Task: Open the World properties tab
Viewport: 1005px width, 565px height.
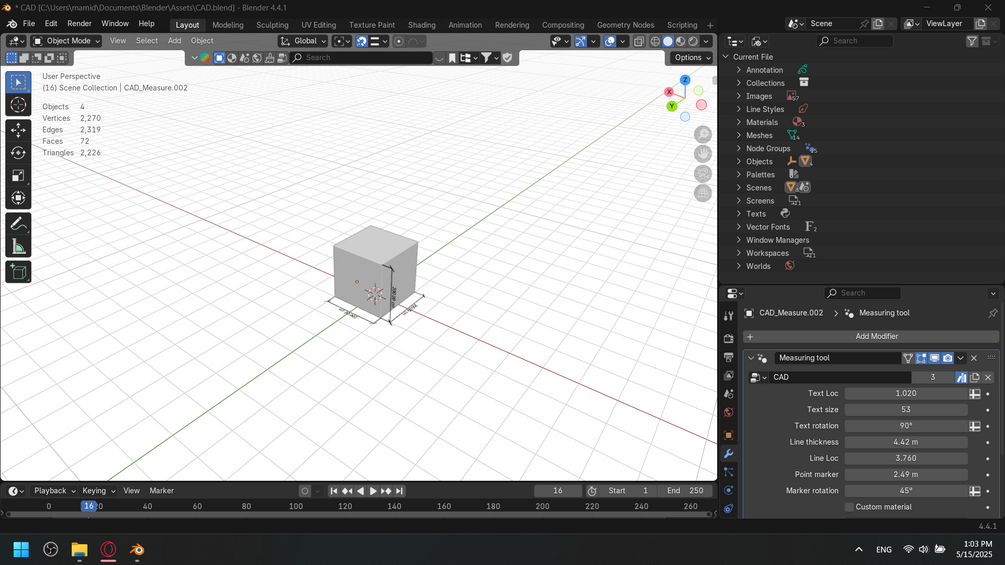Action: tap(728, 413)
